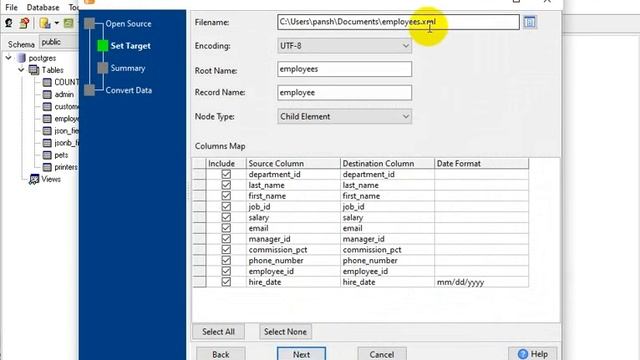Click into the Root Name field
This screenshot has width=640, height=360.
click(x=344, y=69)
